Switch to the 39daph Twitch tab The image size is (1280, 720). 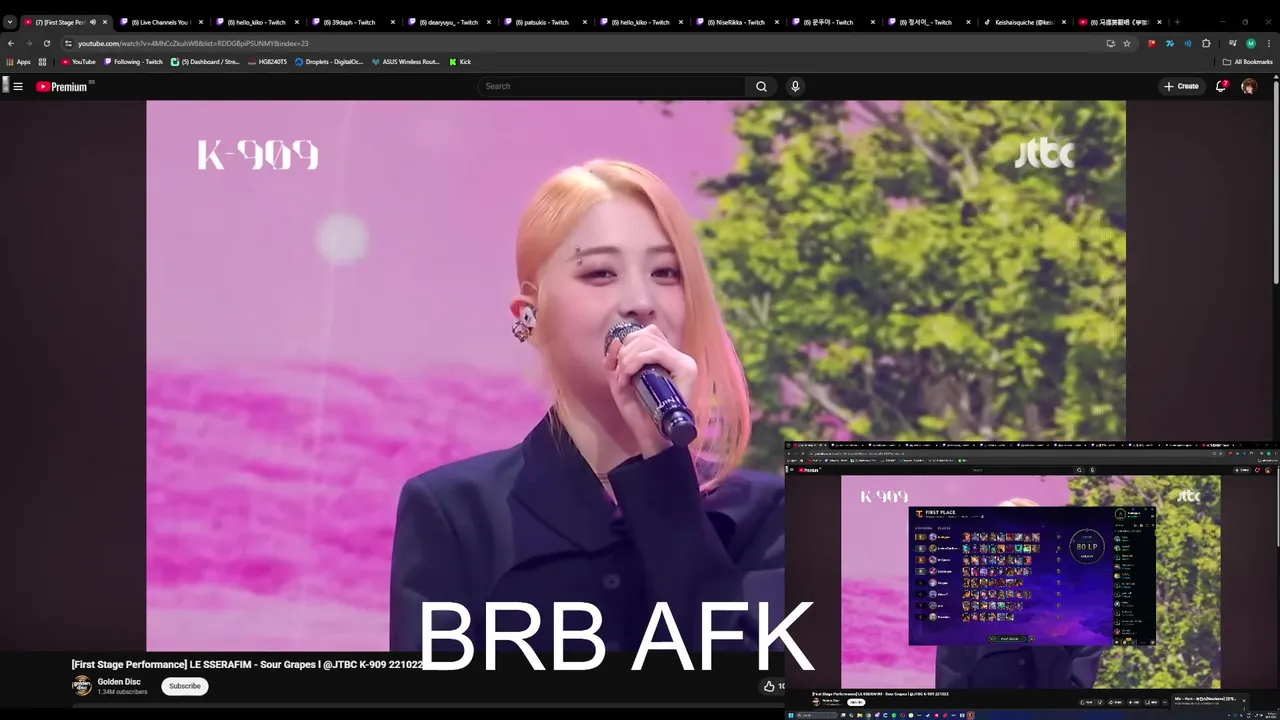tap(352, 22)
